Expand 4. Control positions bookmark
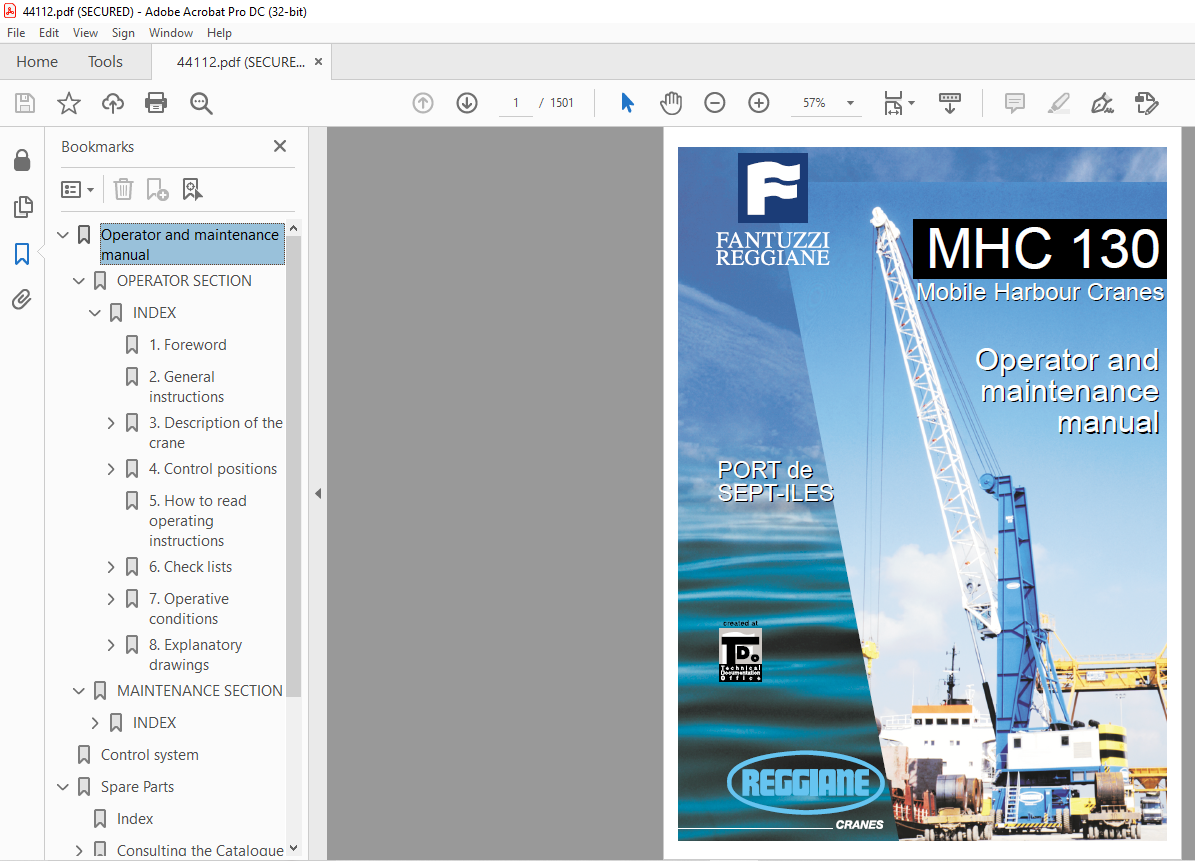 click(111, 469)
